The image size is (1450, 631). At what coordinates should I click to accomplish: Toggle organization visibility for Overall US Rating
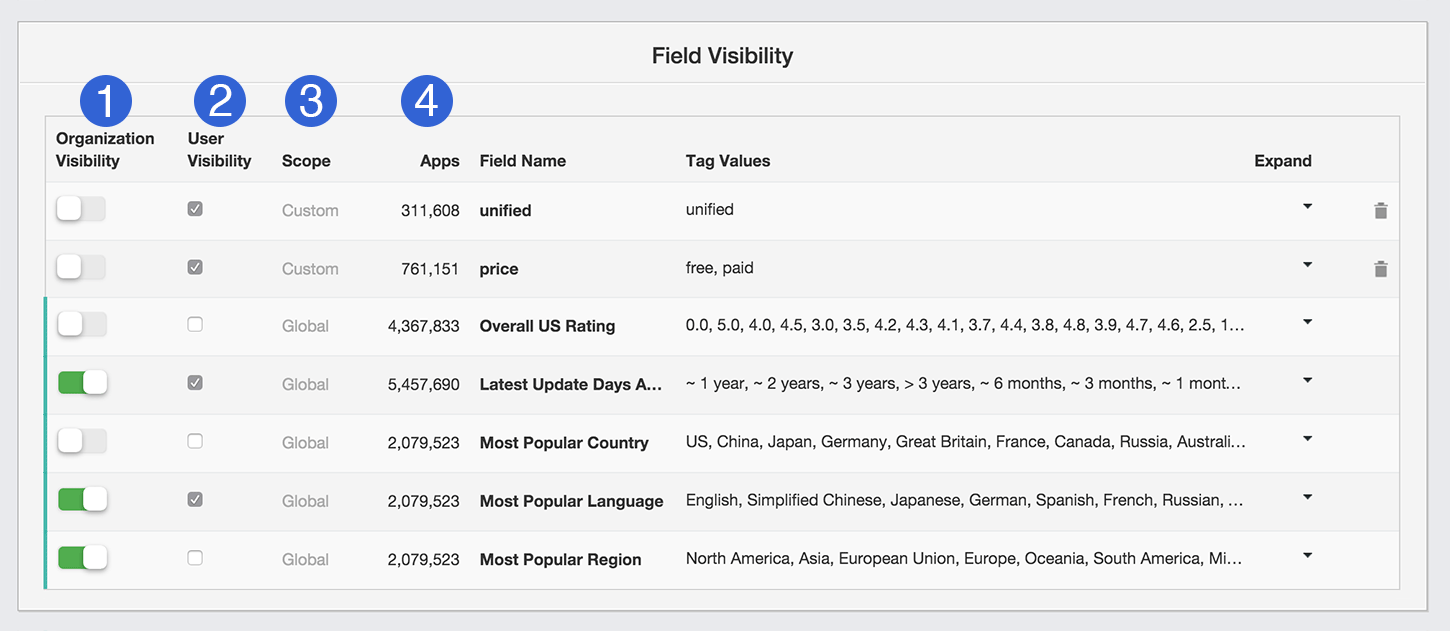point(82,324)
